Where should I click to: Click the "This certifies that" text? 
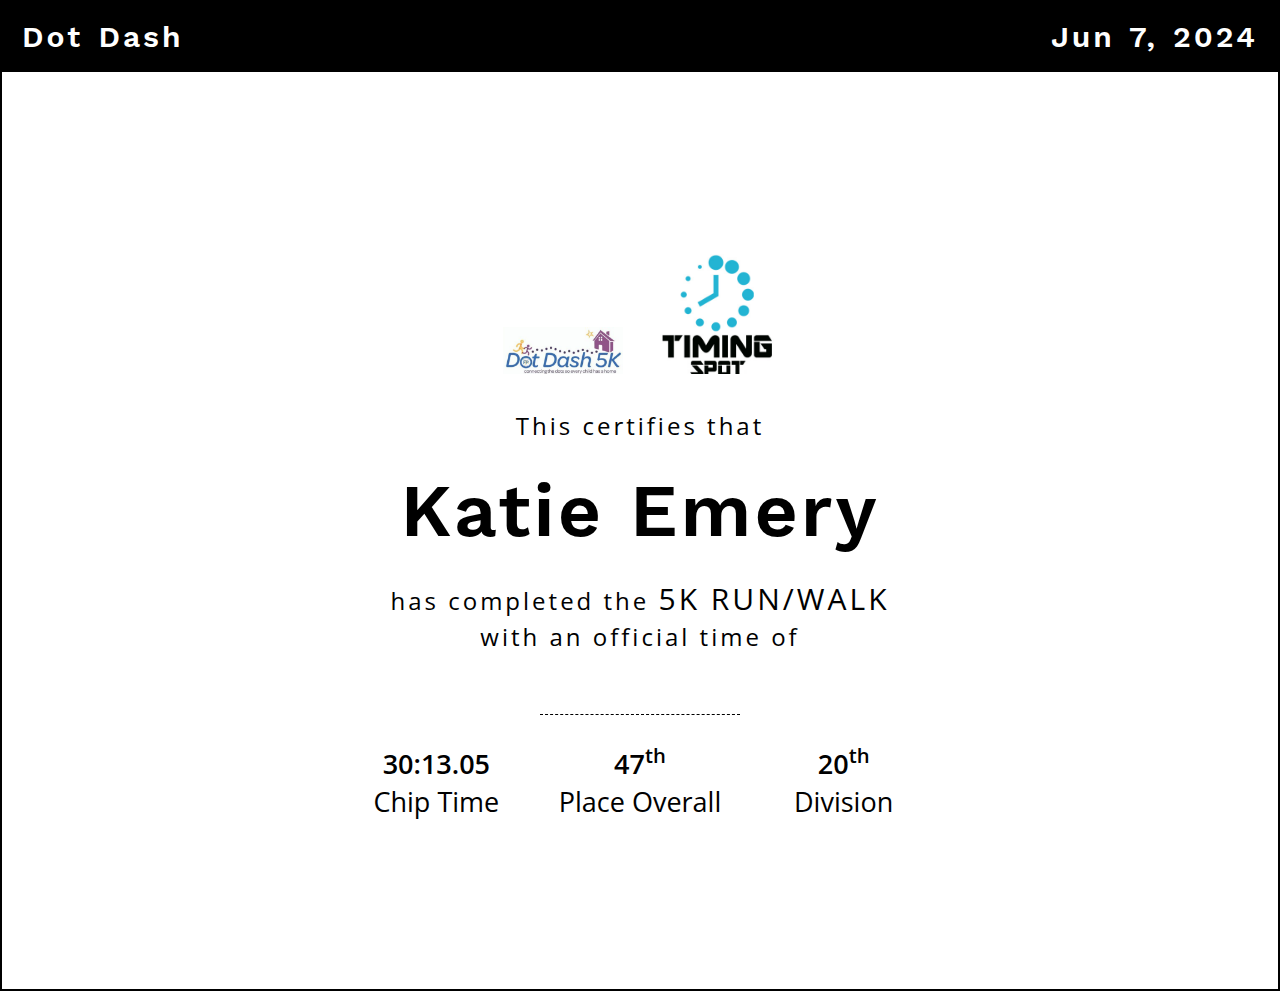pyautogui.click(x=639, y=427)
